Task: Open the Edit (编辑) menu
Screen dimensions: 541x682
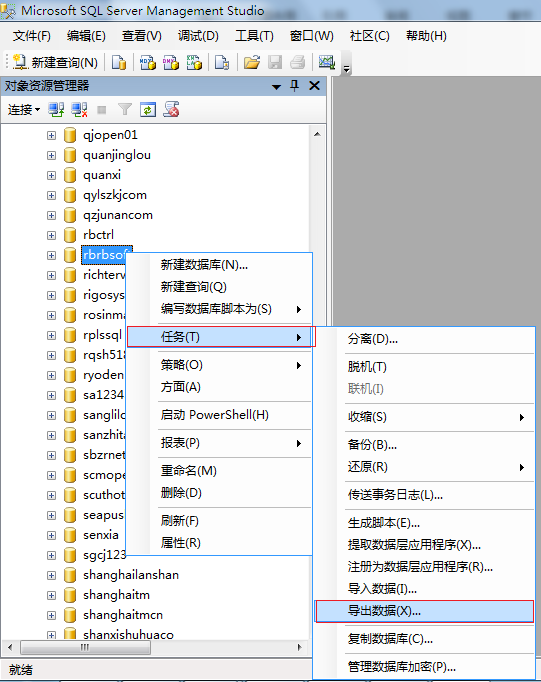Action: coord(86,36)
